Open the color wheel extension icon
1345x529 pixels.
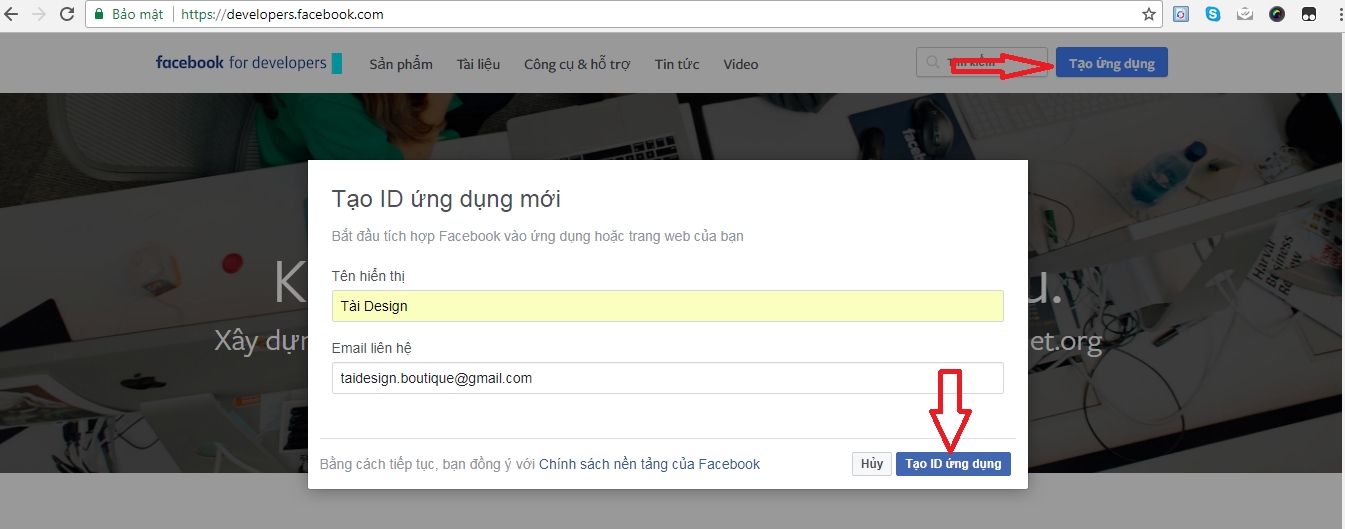point(1277,15)
